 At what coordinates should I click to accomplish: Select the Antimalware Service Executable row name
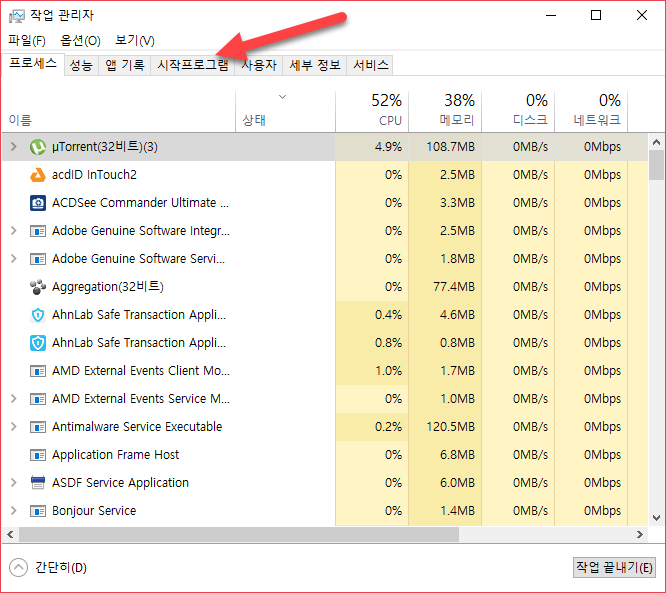[x=137, y=427]
